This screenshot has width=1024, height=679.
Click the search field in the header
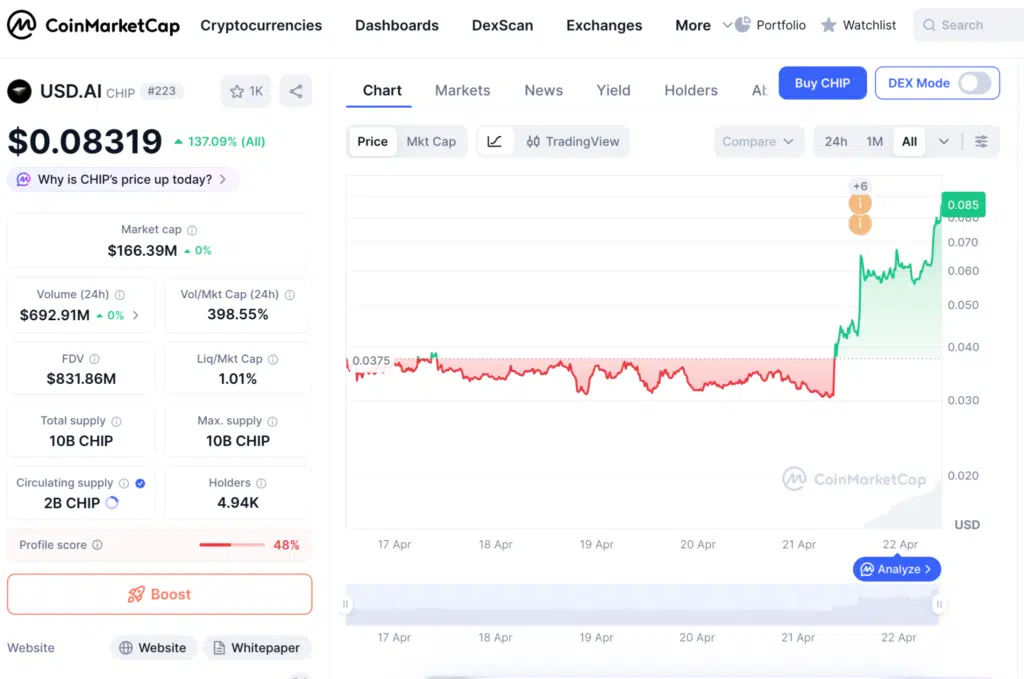pyautogui.click(x=966, y=24)
